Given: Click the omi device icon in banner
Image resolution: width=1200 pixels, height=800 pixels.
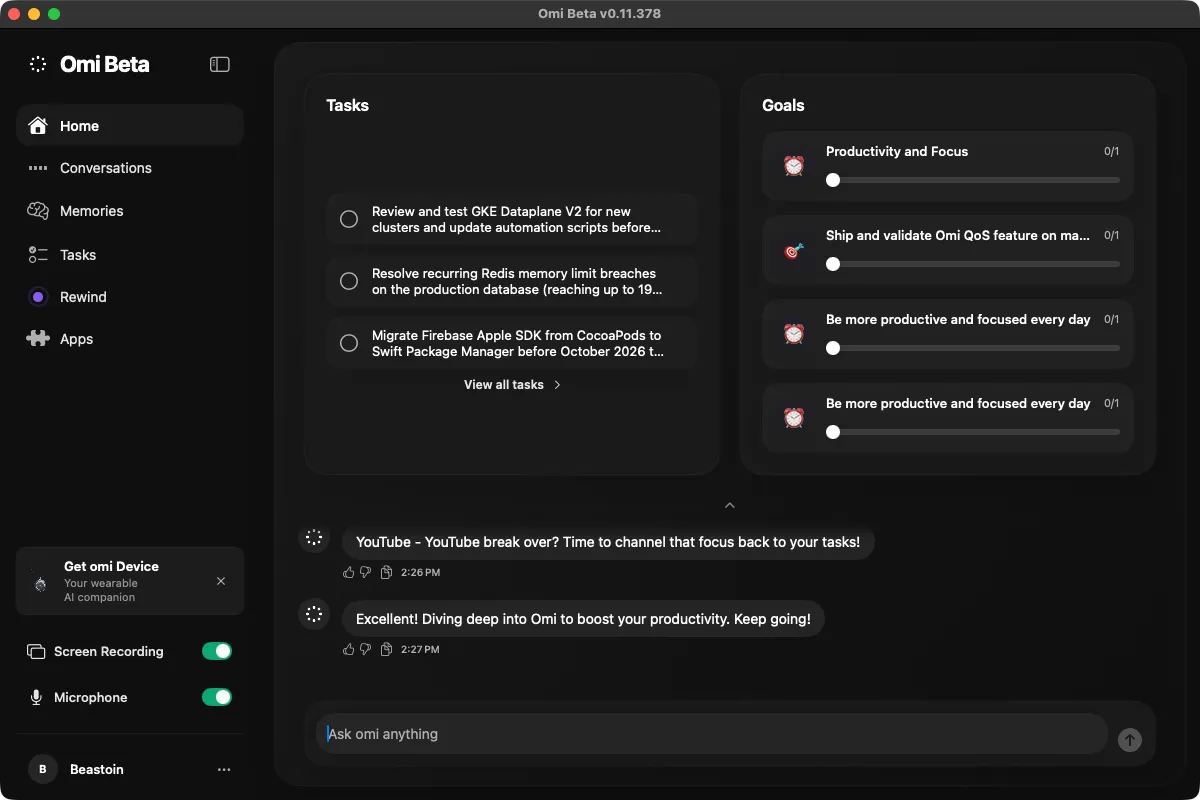Looking at the screenshot, I should (40, 583).
